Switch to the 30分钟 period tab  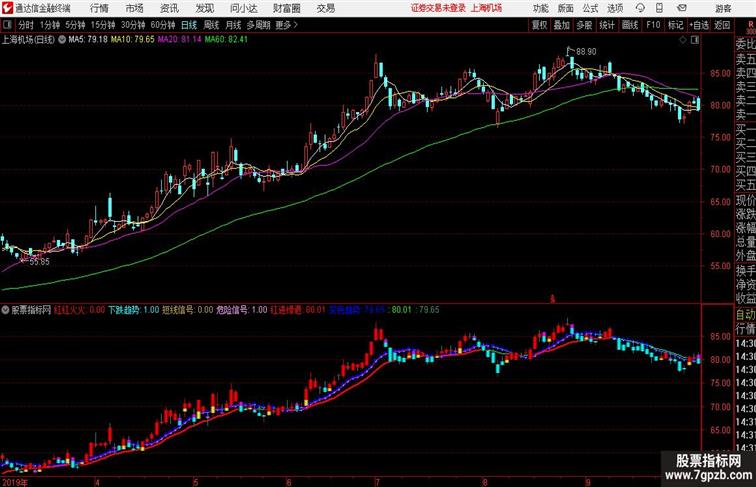(x=133, y=25)
